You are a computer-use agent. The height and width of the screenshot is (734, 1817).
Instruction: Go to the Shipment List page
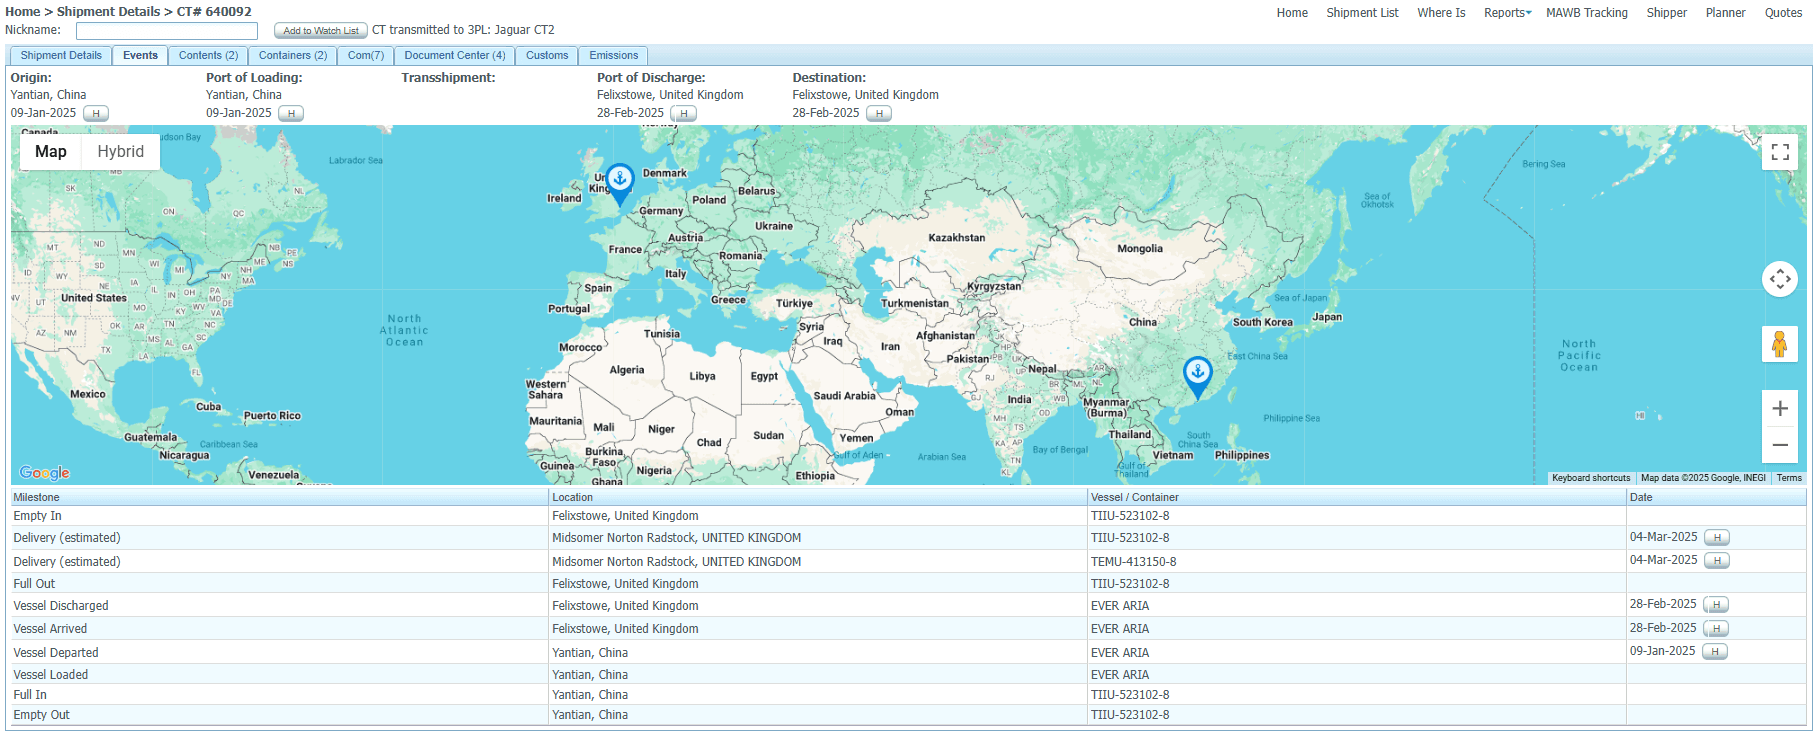(1362, 13)
